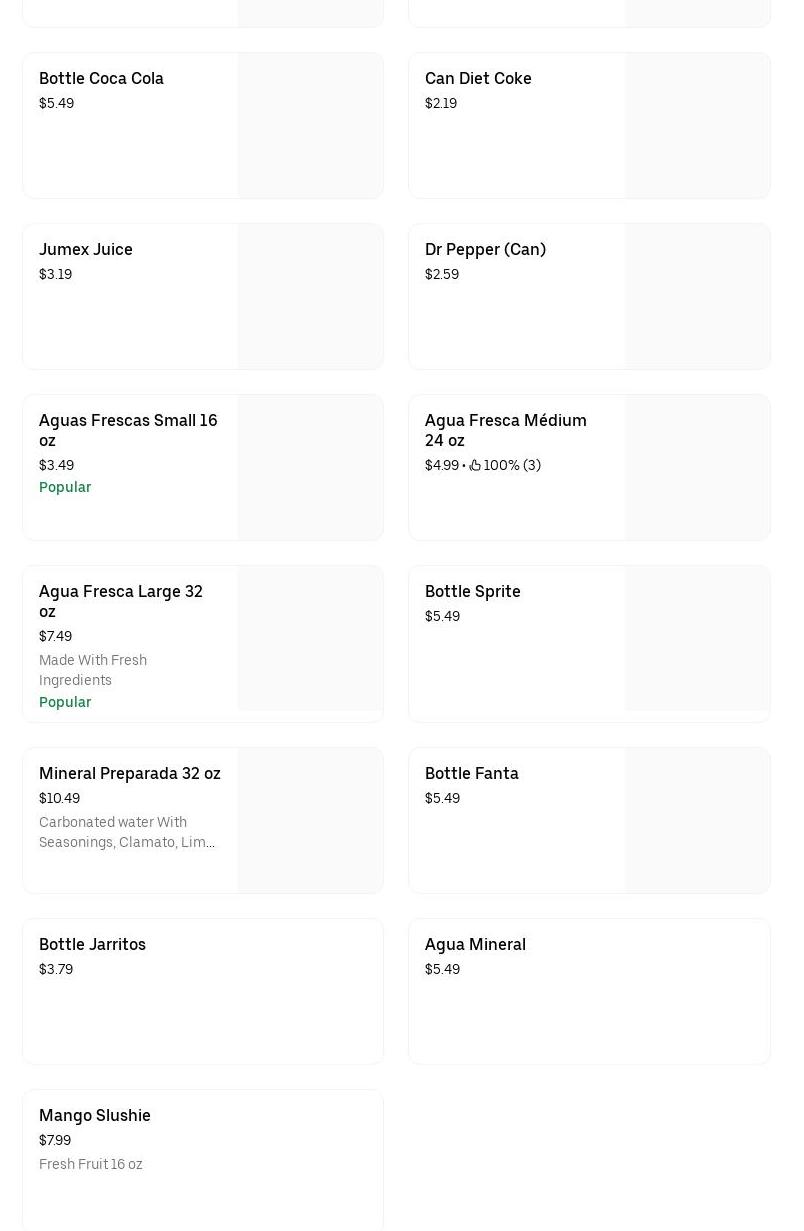
Task: Click the thumbs-up rating icon on Agua Fresca Médium
Action: click(x=475, y=465)
